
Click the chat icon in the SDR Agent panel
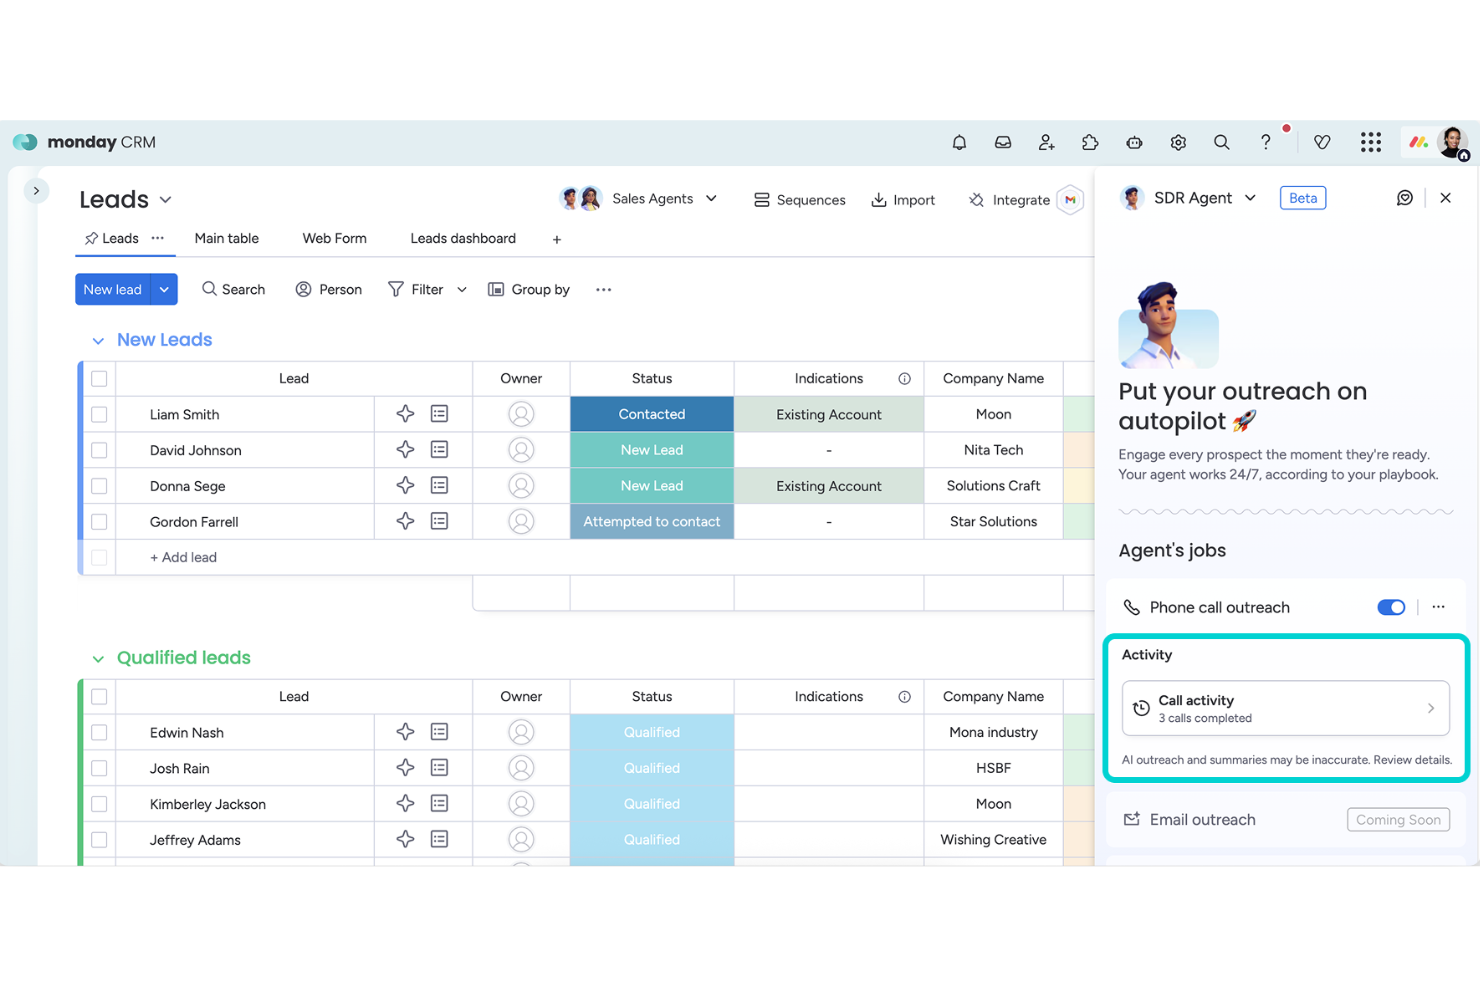tap(1404, 197)
